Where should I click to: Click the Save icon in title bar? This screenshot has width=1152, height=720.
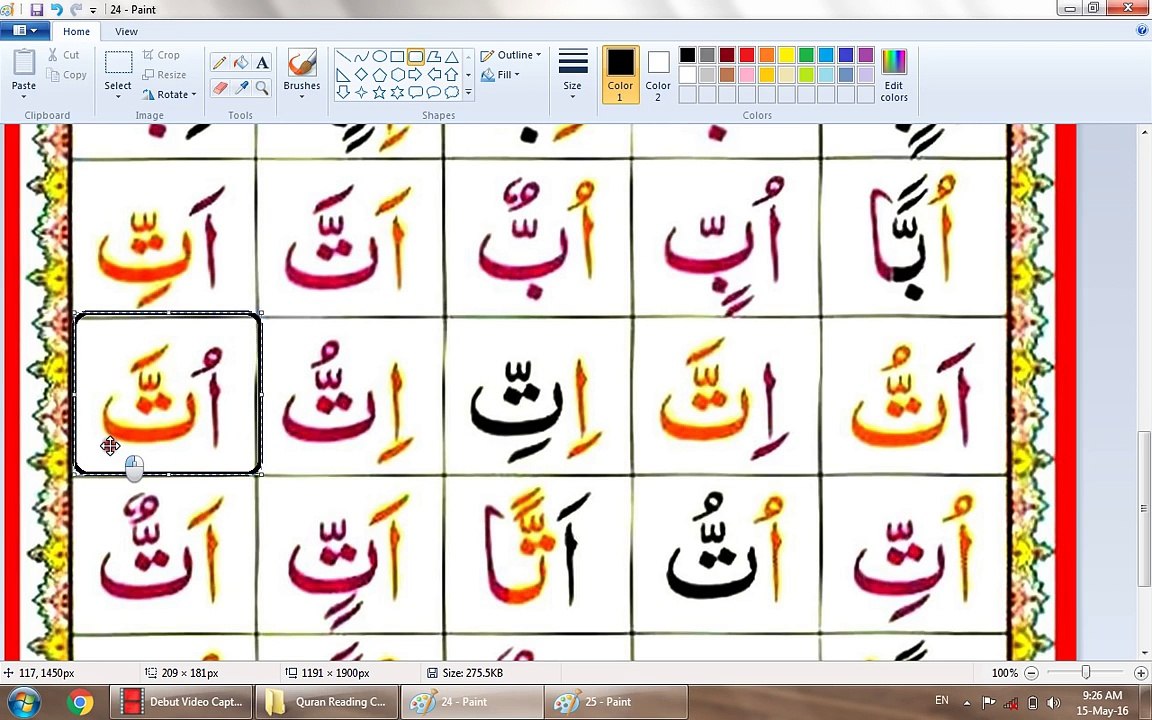[37, 10]
